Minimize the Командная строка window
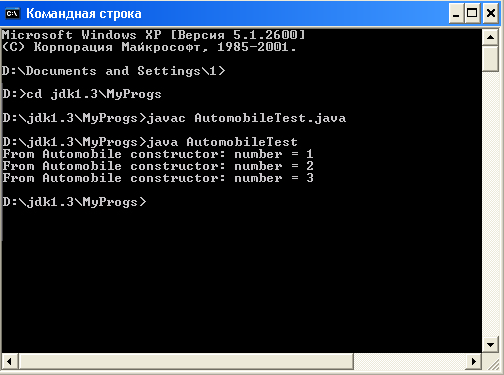This screenshot has height=375, width=504. (456, 14)
